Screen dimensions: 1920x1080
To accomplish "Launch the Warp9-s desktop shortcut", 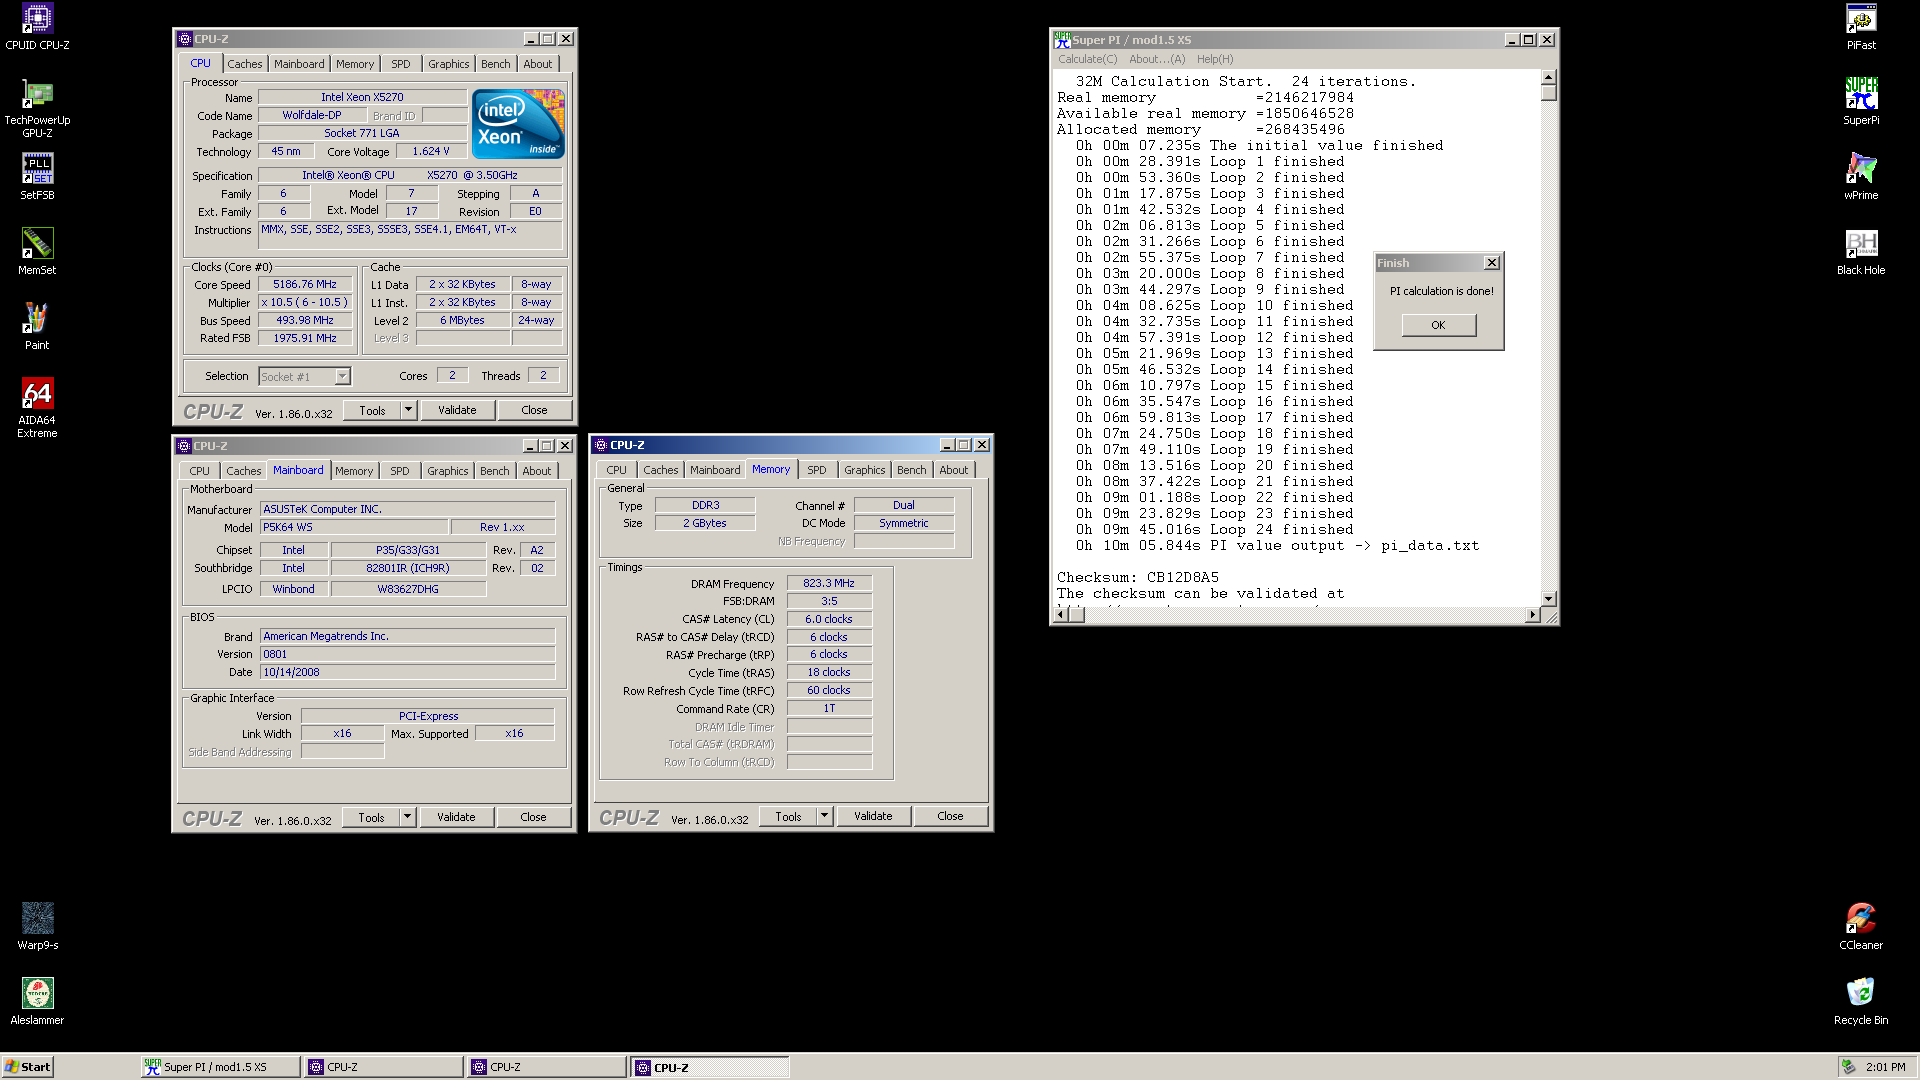I will pos(37,927).
